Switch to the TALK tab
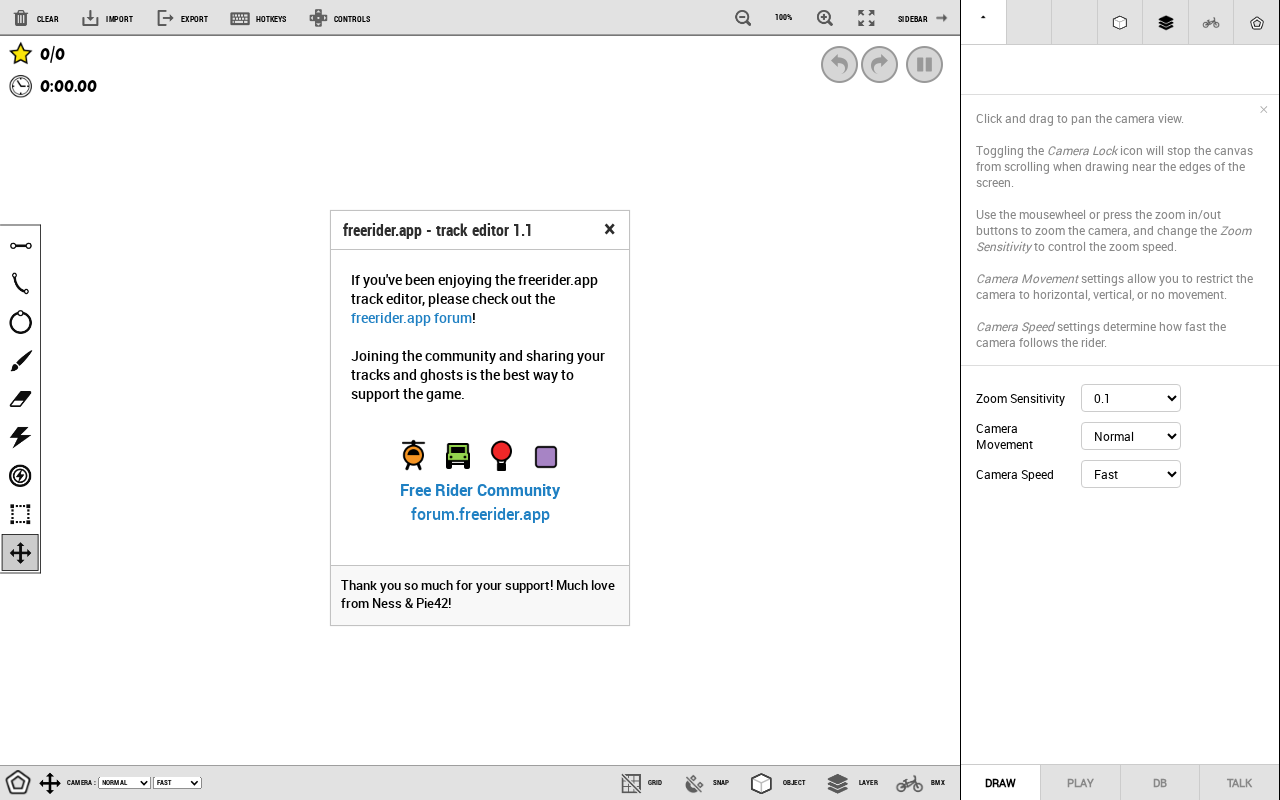 1240,783
